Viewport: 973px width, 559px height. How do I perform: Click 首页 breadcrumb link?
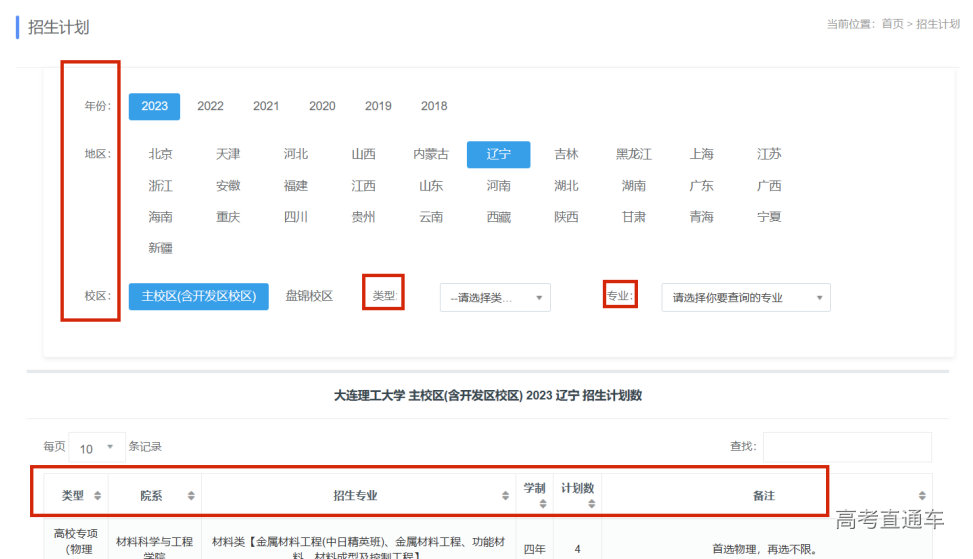click(x=892, y=24)
